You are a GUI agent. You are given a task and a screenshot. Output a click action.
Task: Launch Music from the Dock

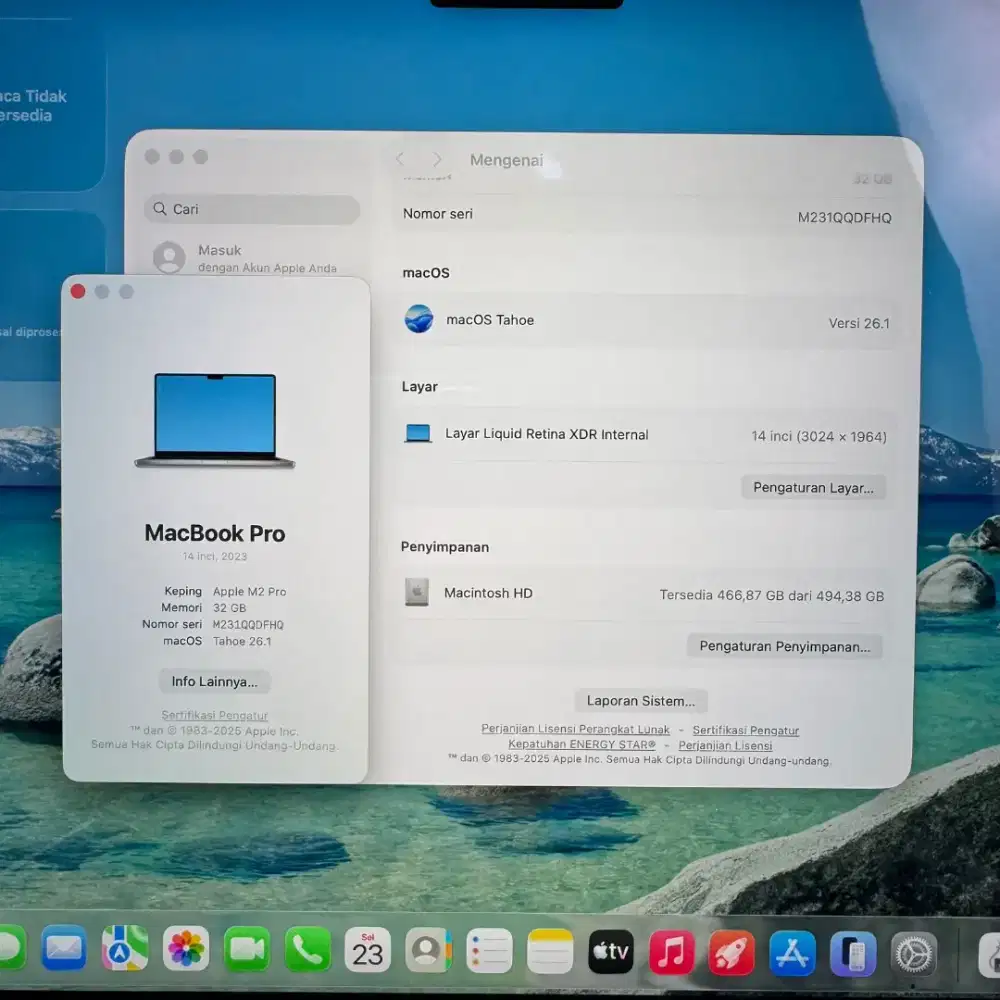(x=671, y=952)
